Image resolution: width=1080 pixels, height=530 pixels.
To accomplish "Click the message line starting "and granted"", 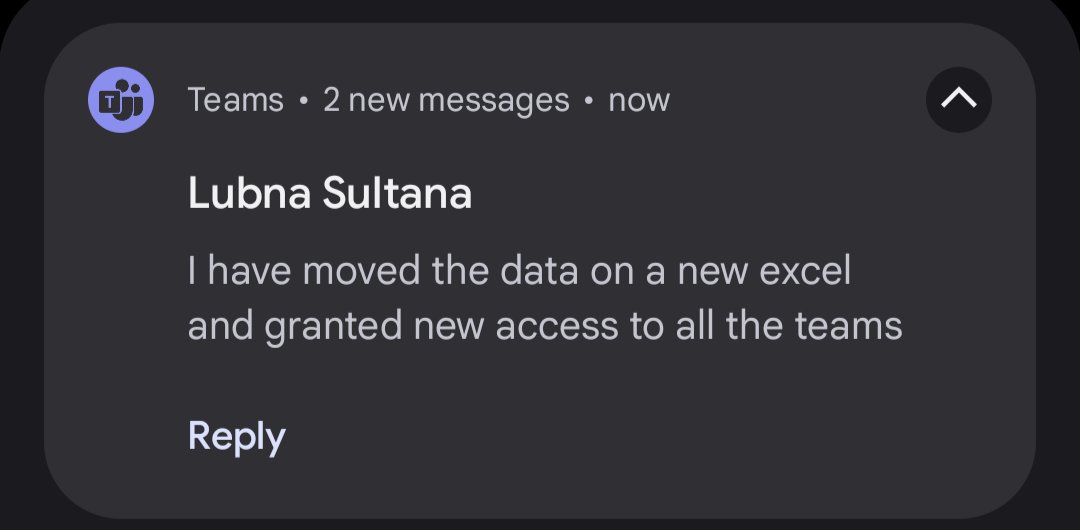I will (x=545, y=326).
